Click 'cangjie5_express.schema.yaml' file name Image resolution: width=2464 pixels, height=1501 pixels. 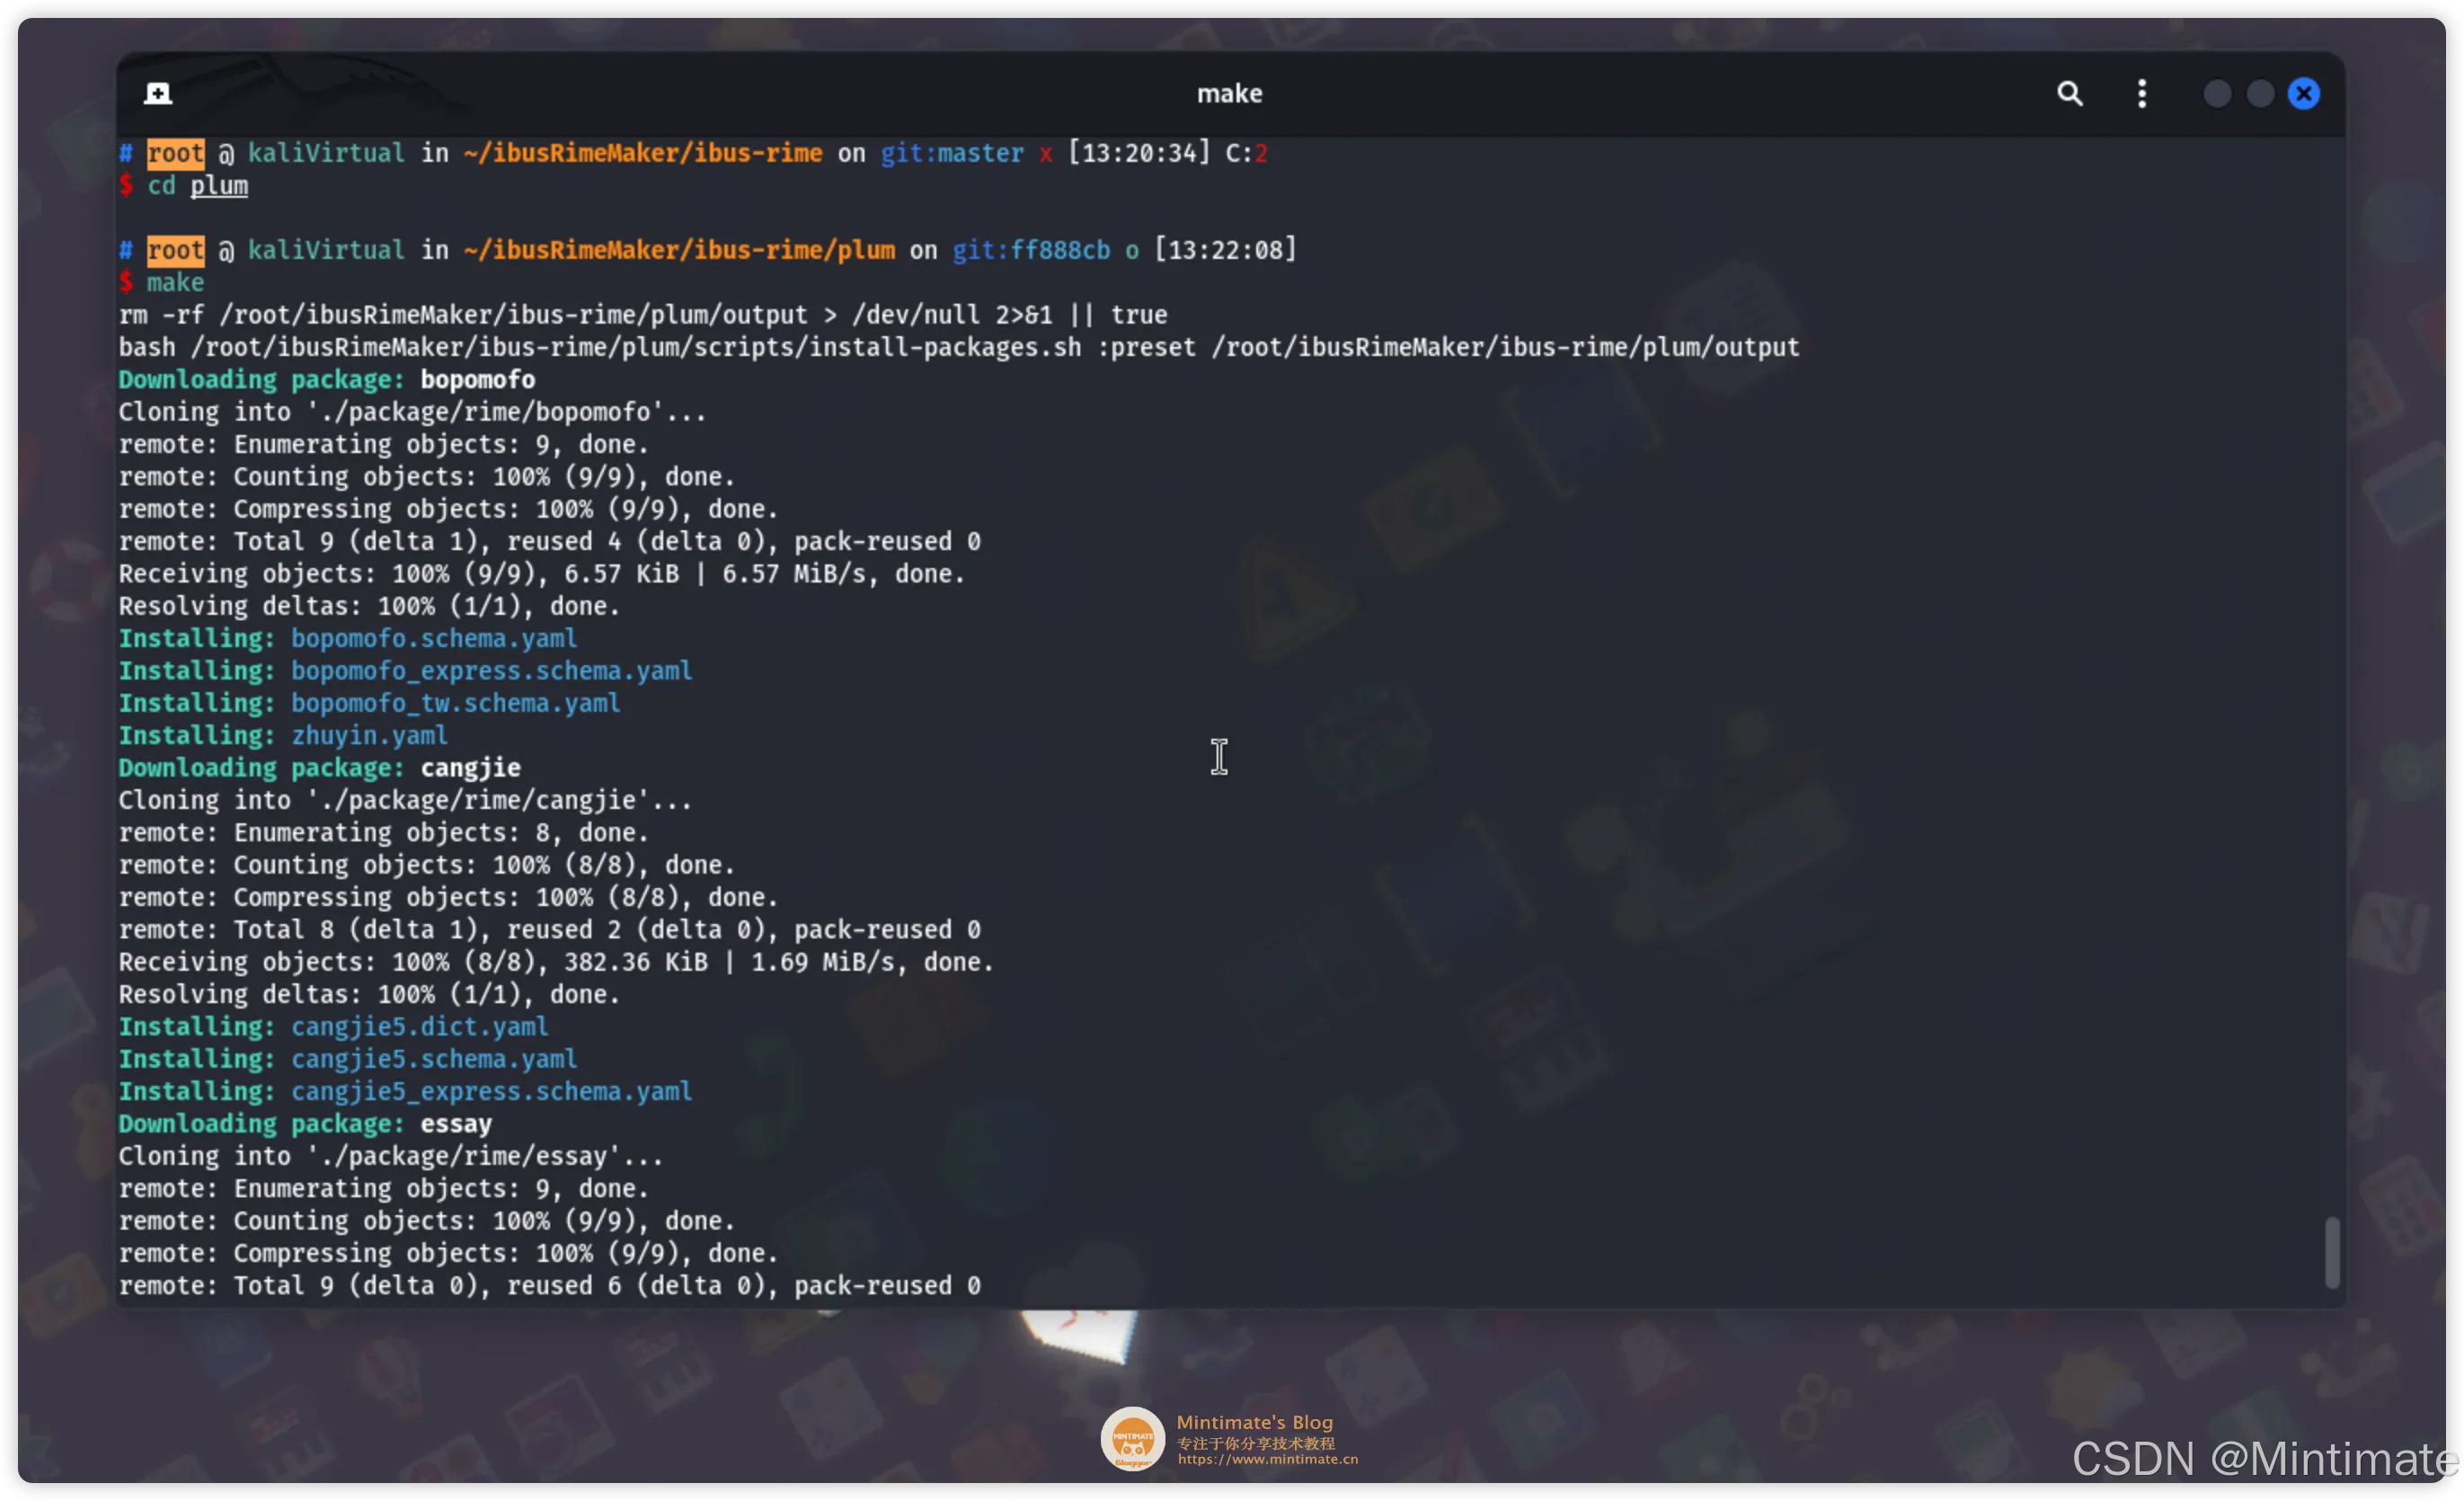[x=491, y=1091]
